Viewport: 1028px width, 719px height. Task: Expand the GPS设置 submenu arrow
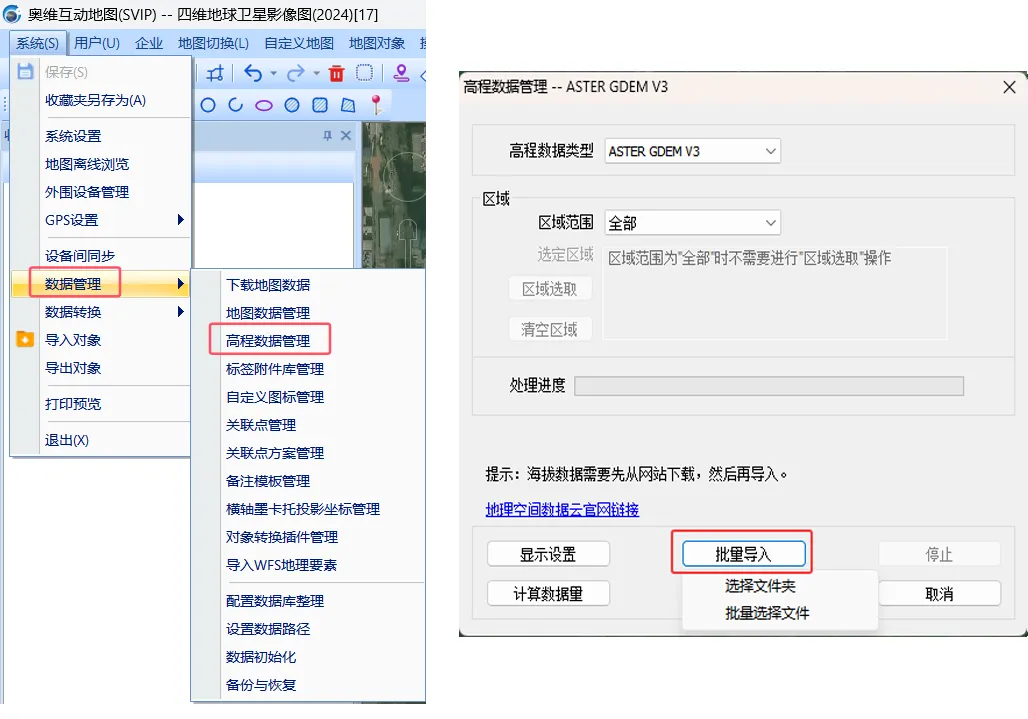[x=181, y=220]
